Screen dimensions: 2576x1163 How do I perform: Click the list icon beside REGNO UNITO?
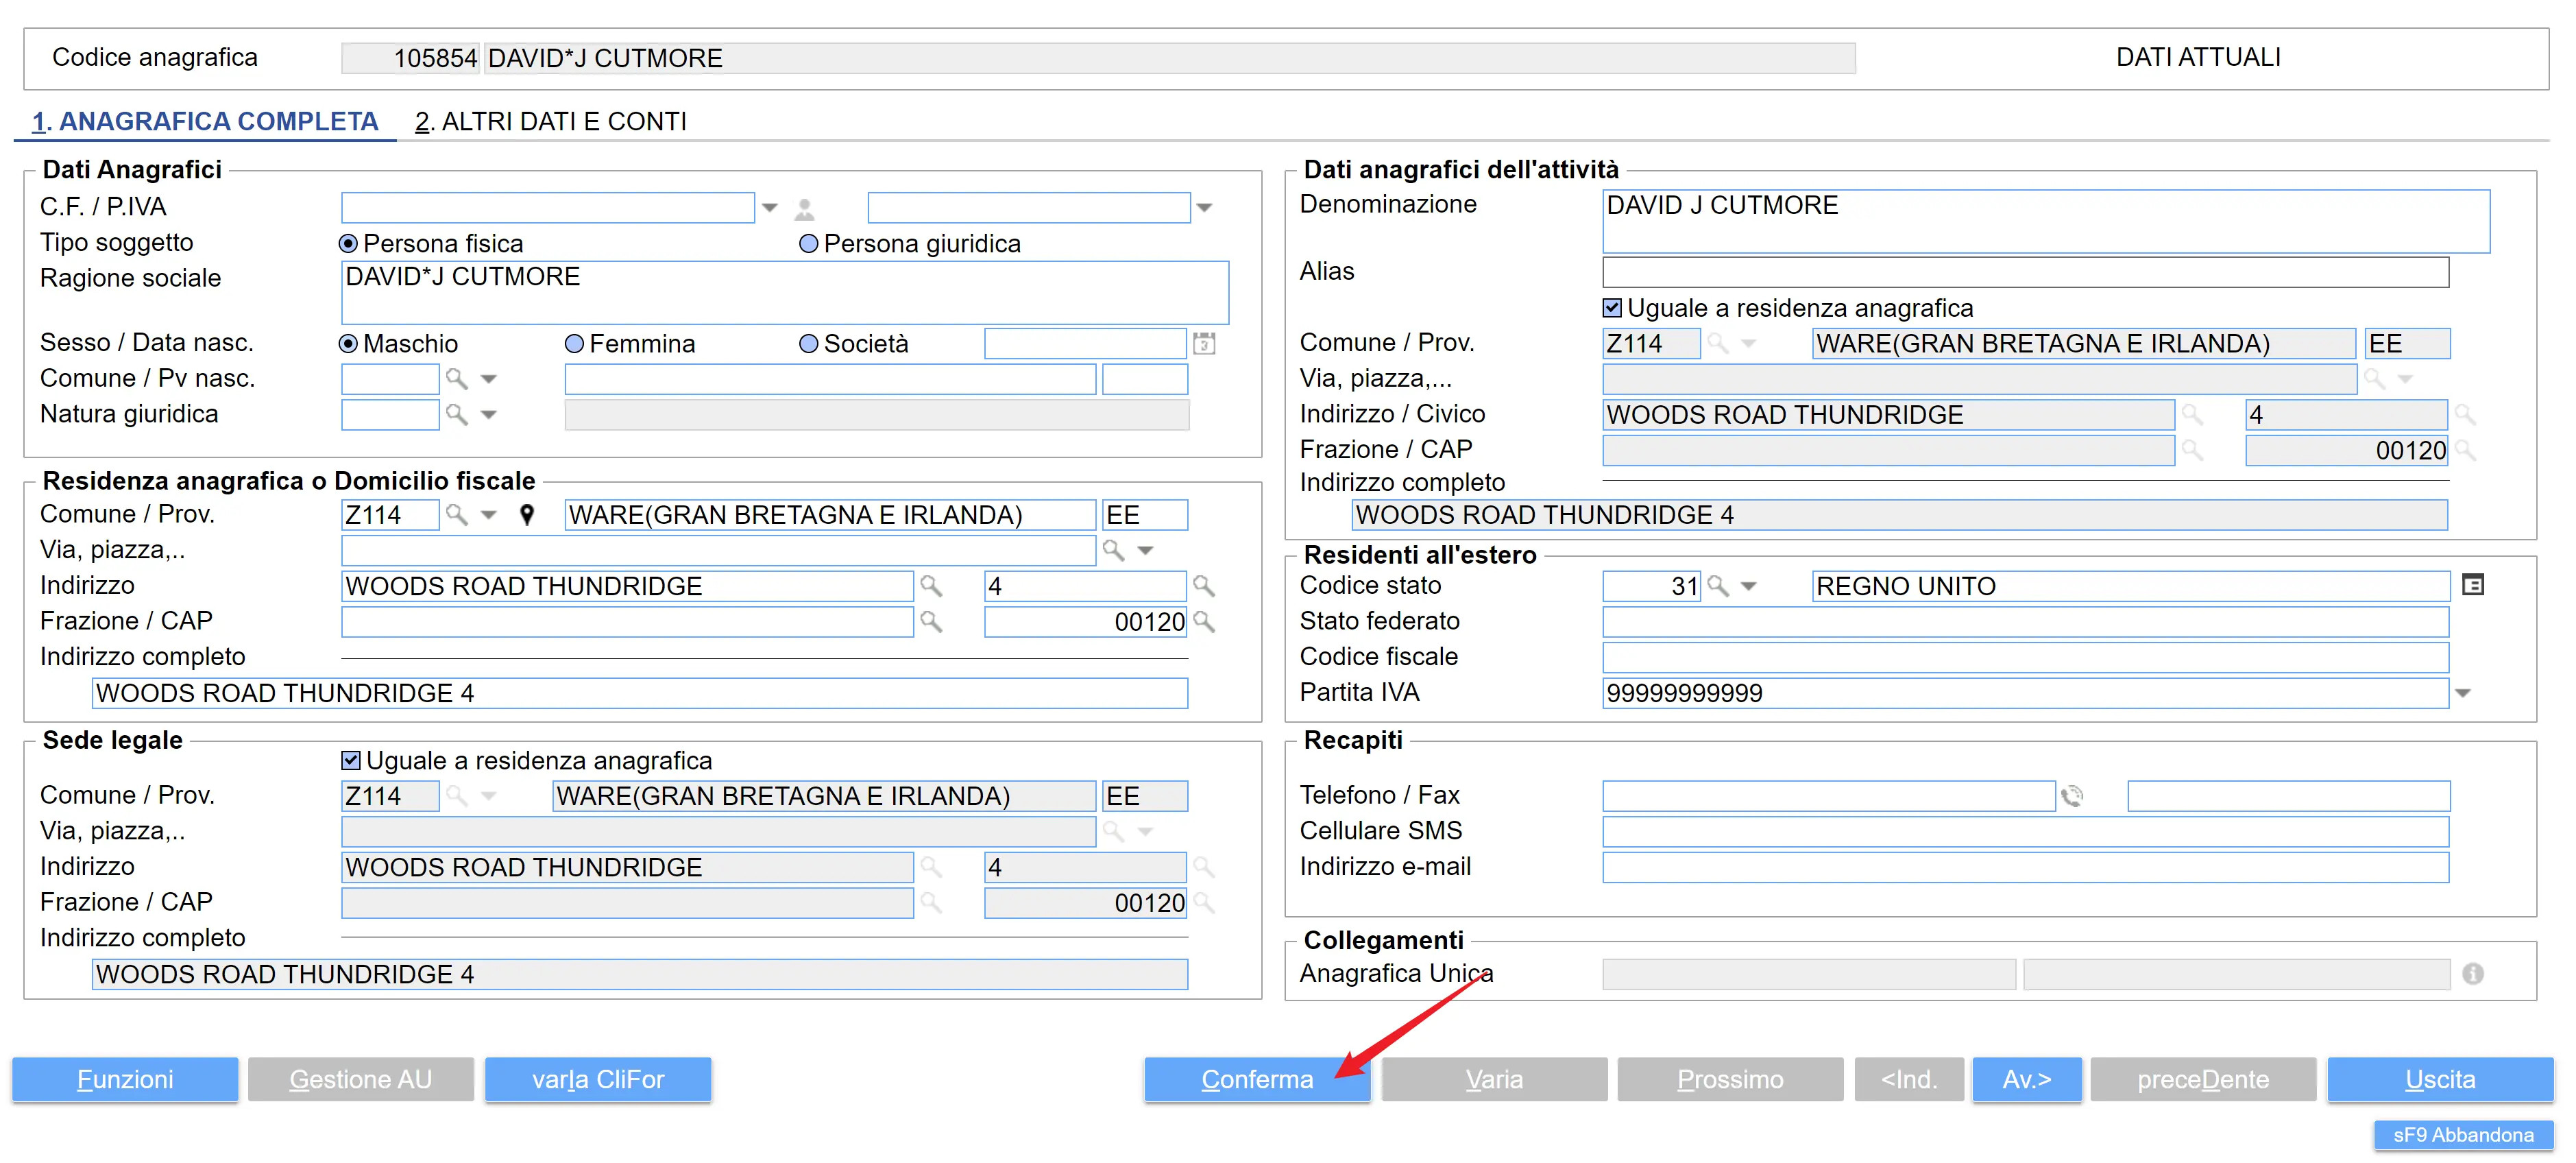(x=2472, y=586)
